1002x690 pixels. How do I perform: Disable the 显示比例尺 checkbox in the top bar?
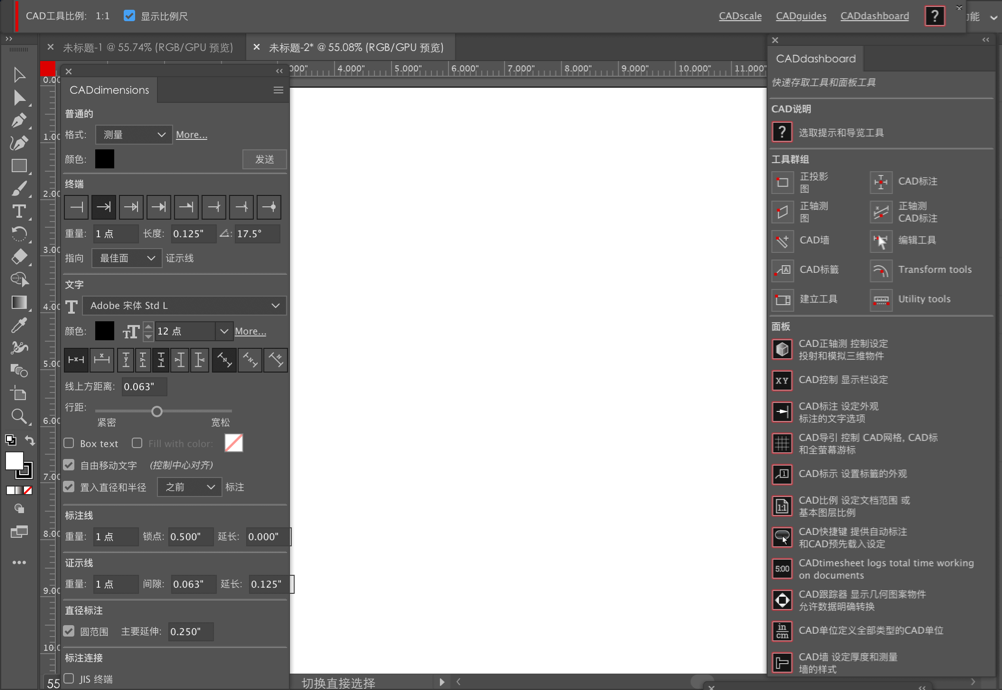point(129,15)
